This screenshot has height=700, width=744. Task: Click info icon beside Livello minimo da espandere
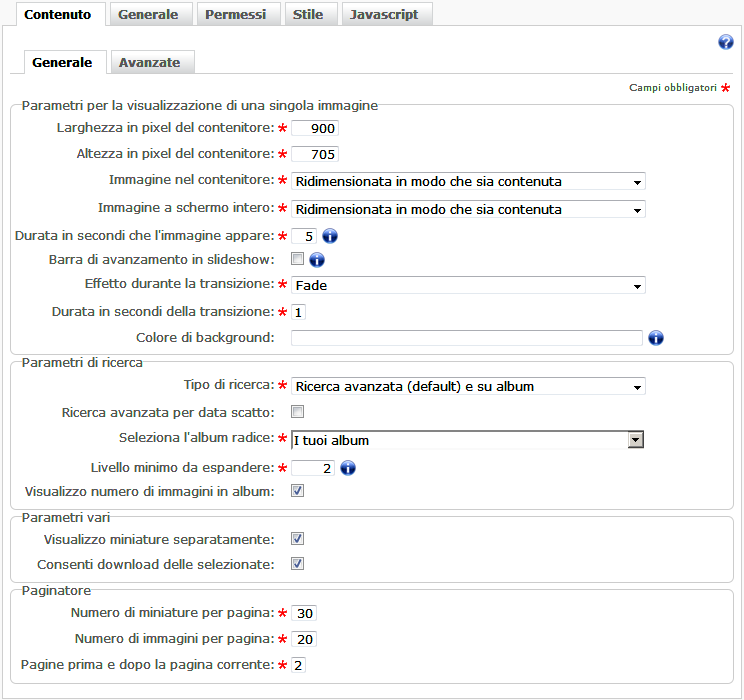[348, 467]
